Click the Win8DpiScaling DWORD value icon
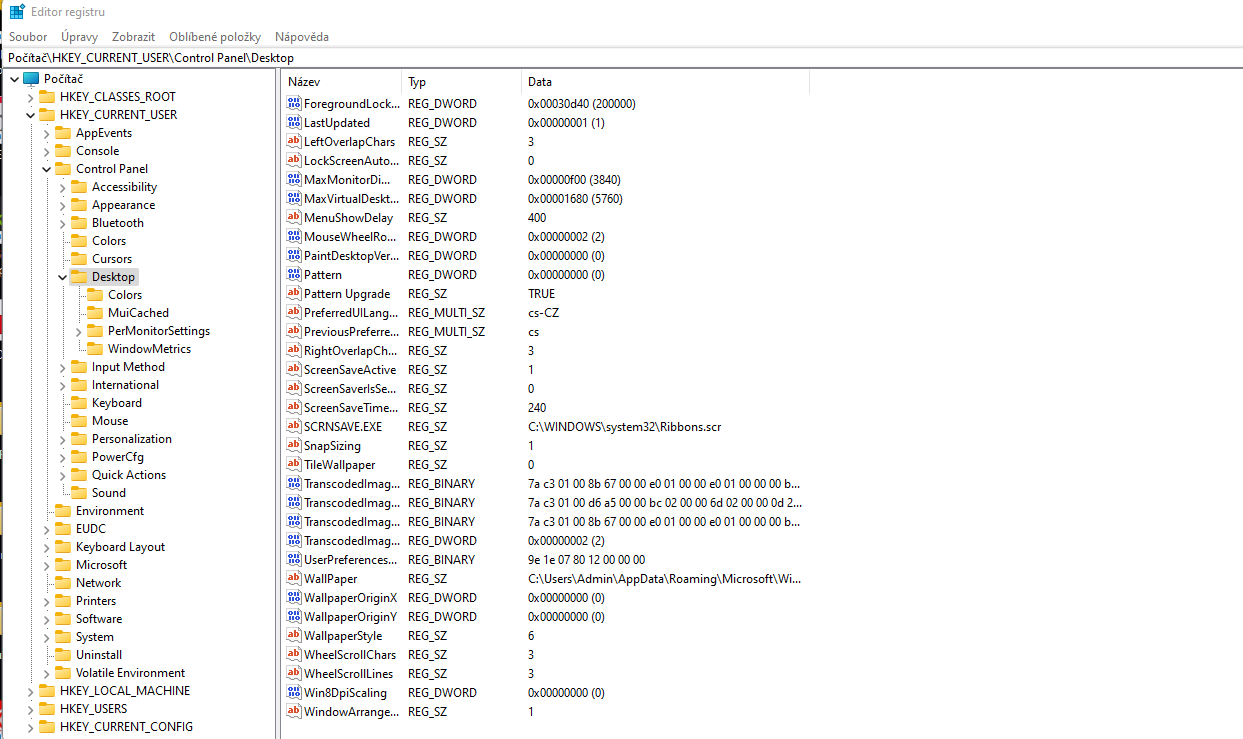The width and height of the screenshot is (1243, 739). (x=294, y=692)
